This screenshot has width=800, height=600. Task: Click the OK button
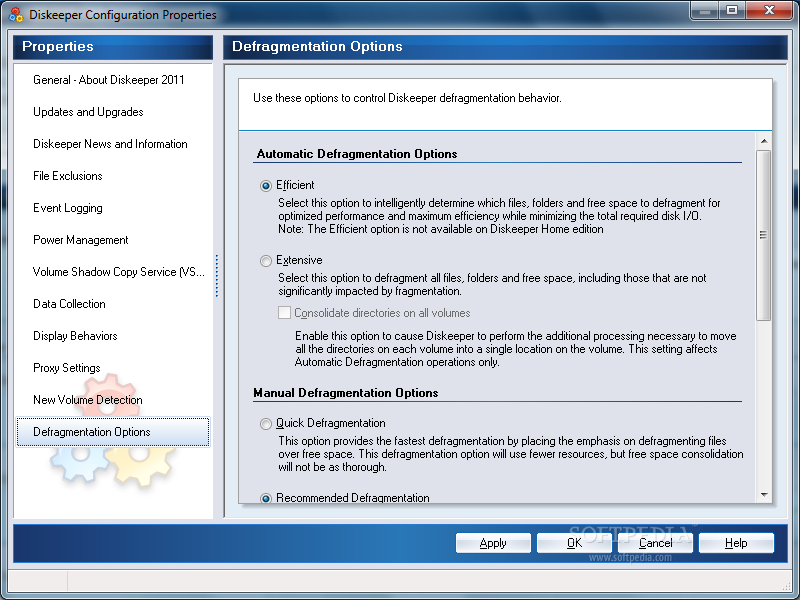[x=574, y=543]
